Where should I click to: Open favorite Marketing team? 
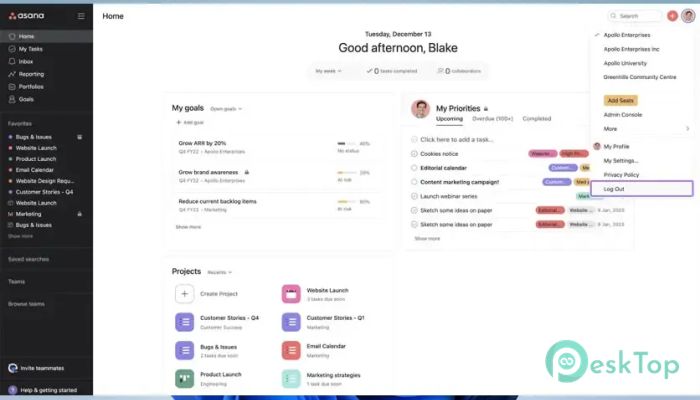click(28, 214)
